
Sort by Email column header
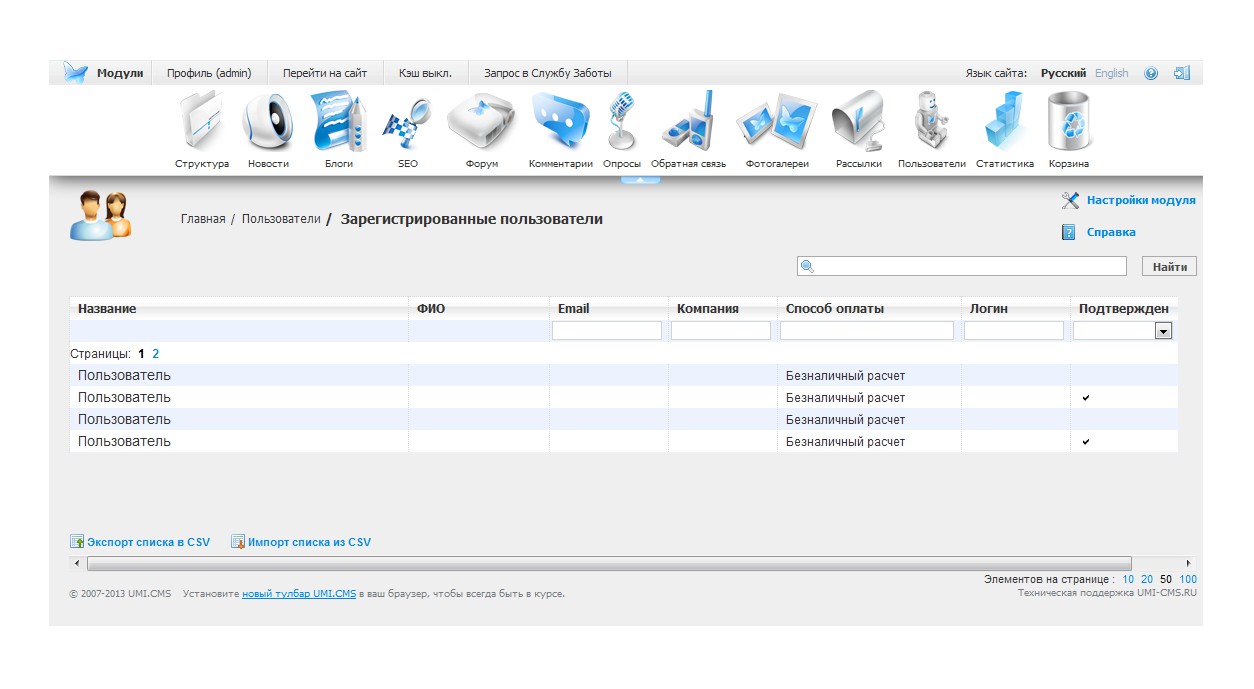coord(574,309)
